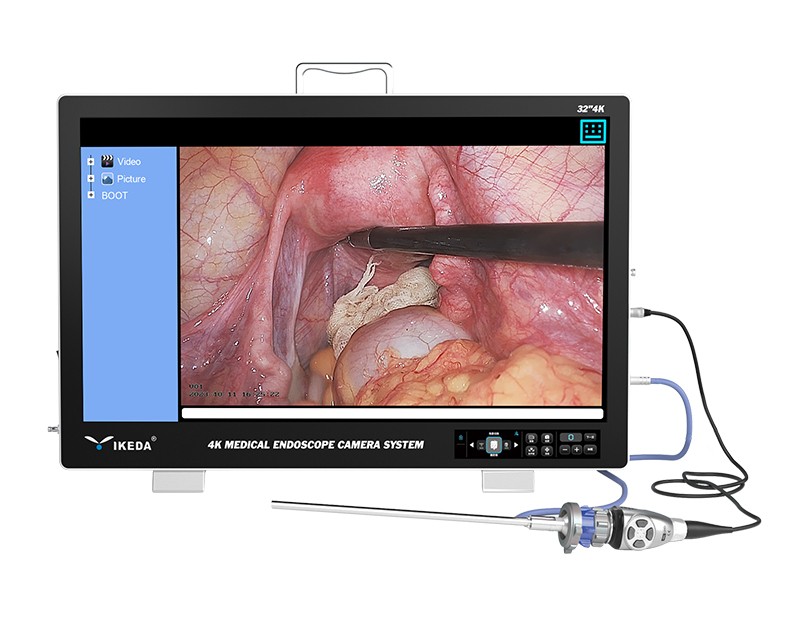Click the Picture landscape icon

107,179
